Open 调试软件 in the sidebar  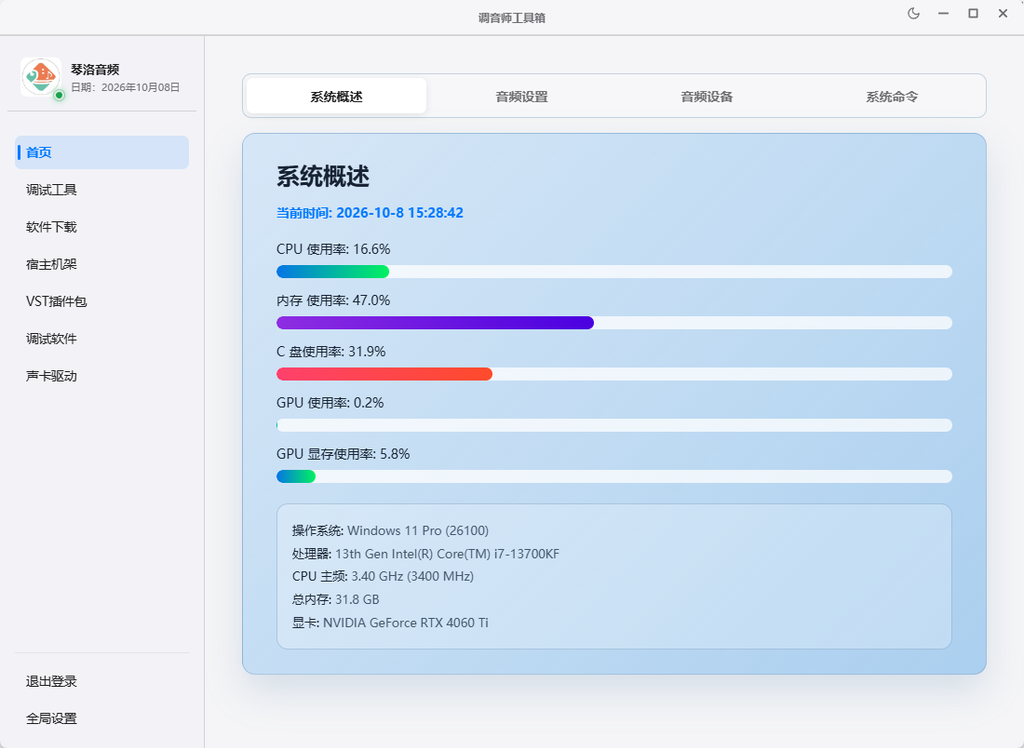coord(102,338)
